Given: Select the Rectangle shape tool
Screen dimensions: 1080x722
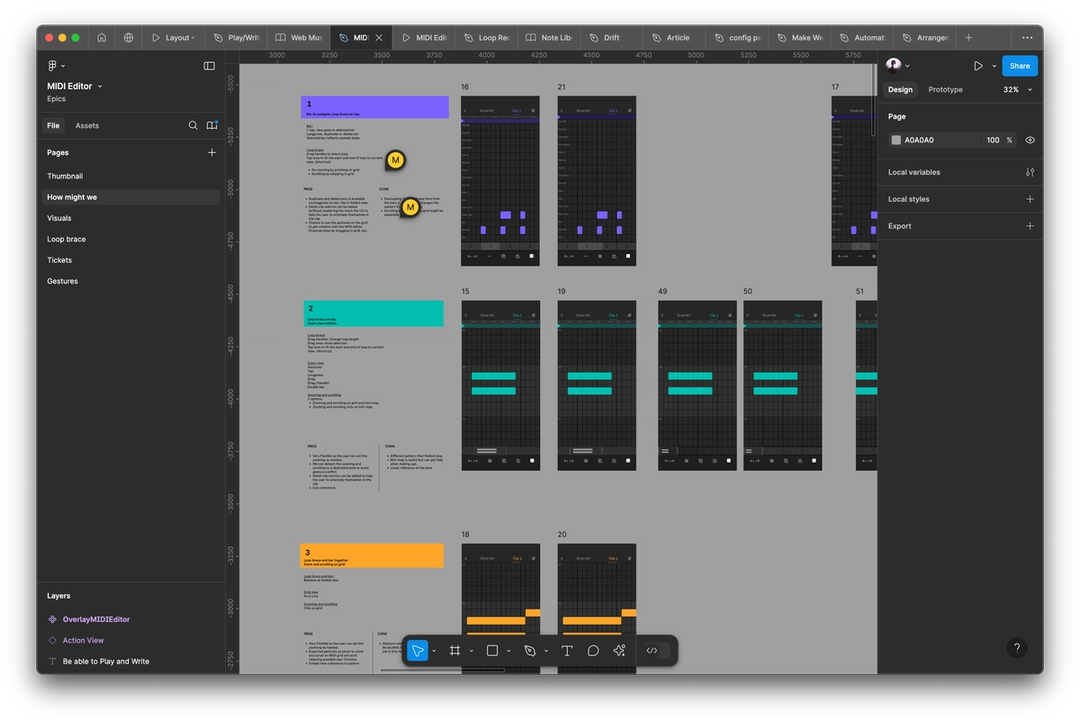Looking at the screenshot, I should coord(492,650).
